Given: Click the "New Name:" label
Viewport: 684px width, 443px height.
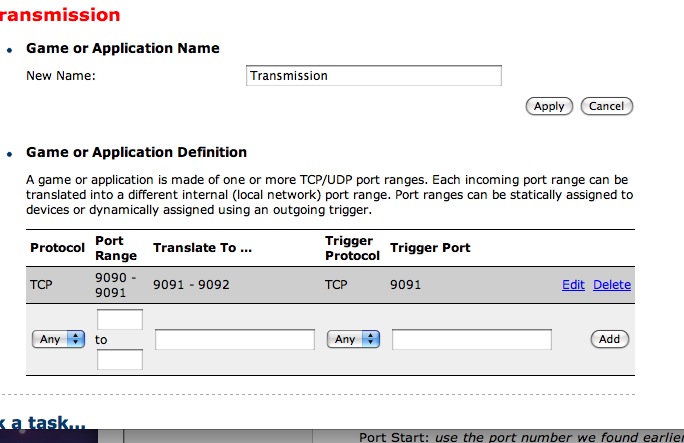Looking at the screenshot, I should pyautogui.click(x=61, y=76).
